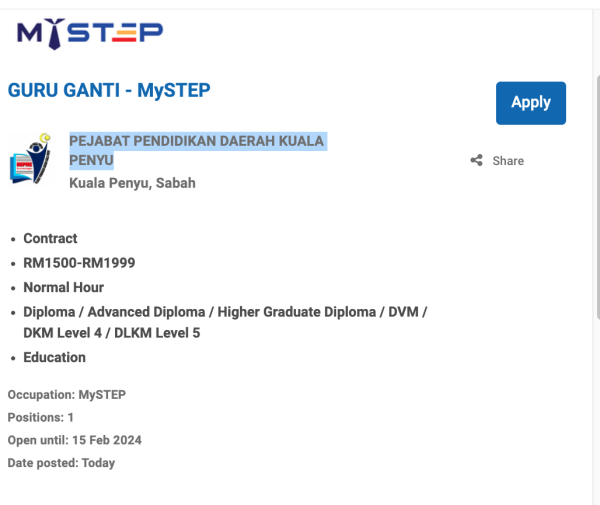Click the vertical scrollbar on the right edge
The width and height of the screenshot is (600, 505).
point(596,200)
